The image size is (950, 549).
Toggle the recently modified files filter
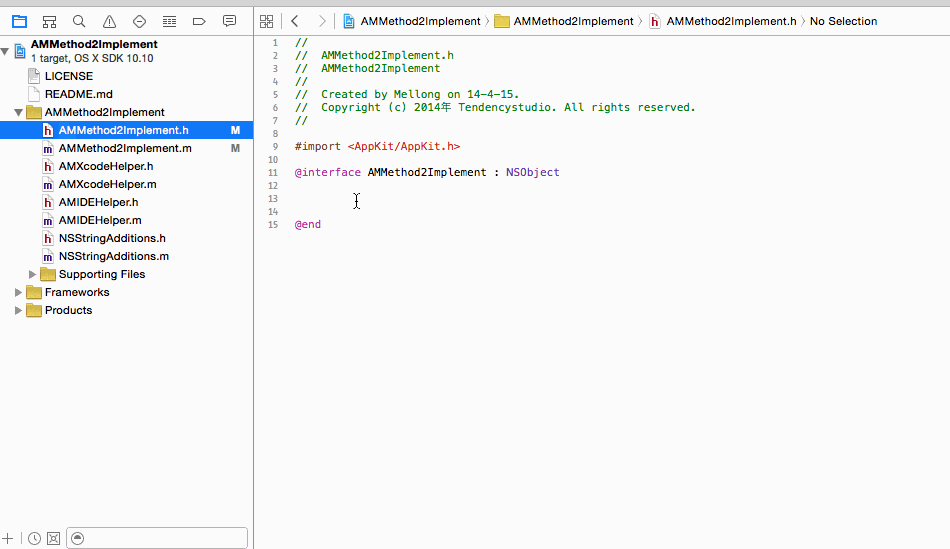coord(34,538)
